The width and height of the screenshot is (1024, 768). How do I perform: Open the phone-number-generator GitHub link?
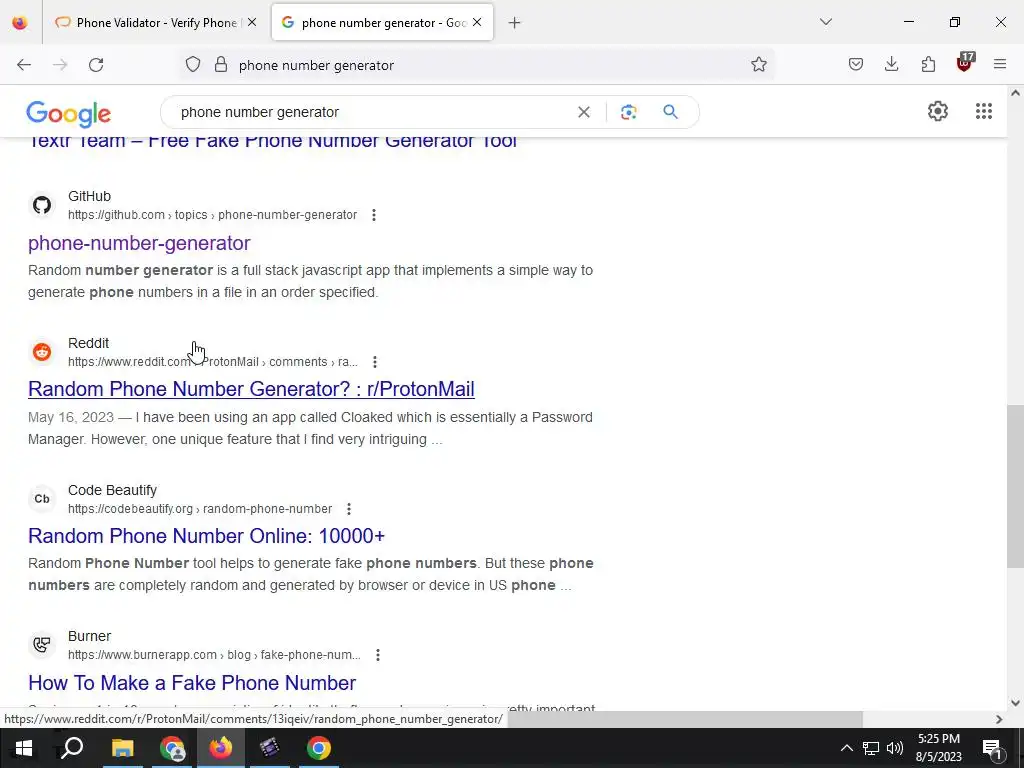(x=139, y=243)
